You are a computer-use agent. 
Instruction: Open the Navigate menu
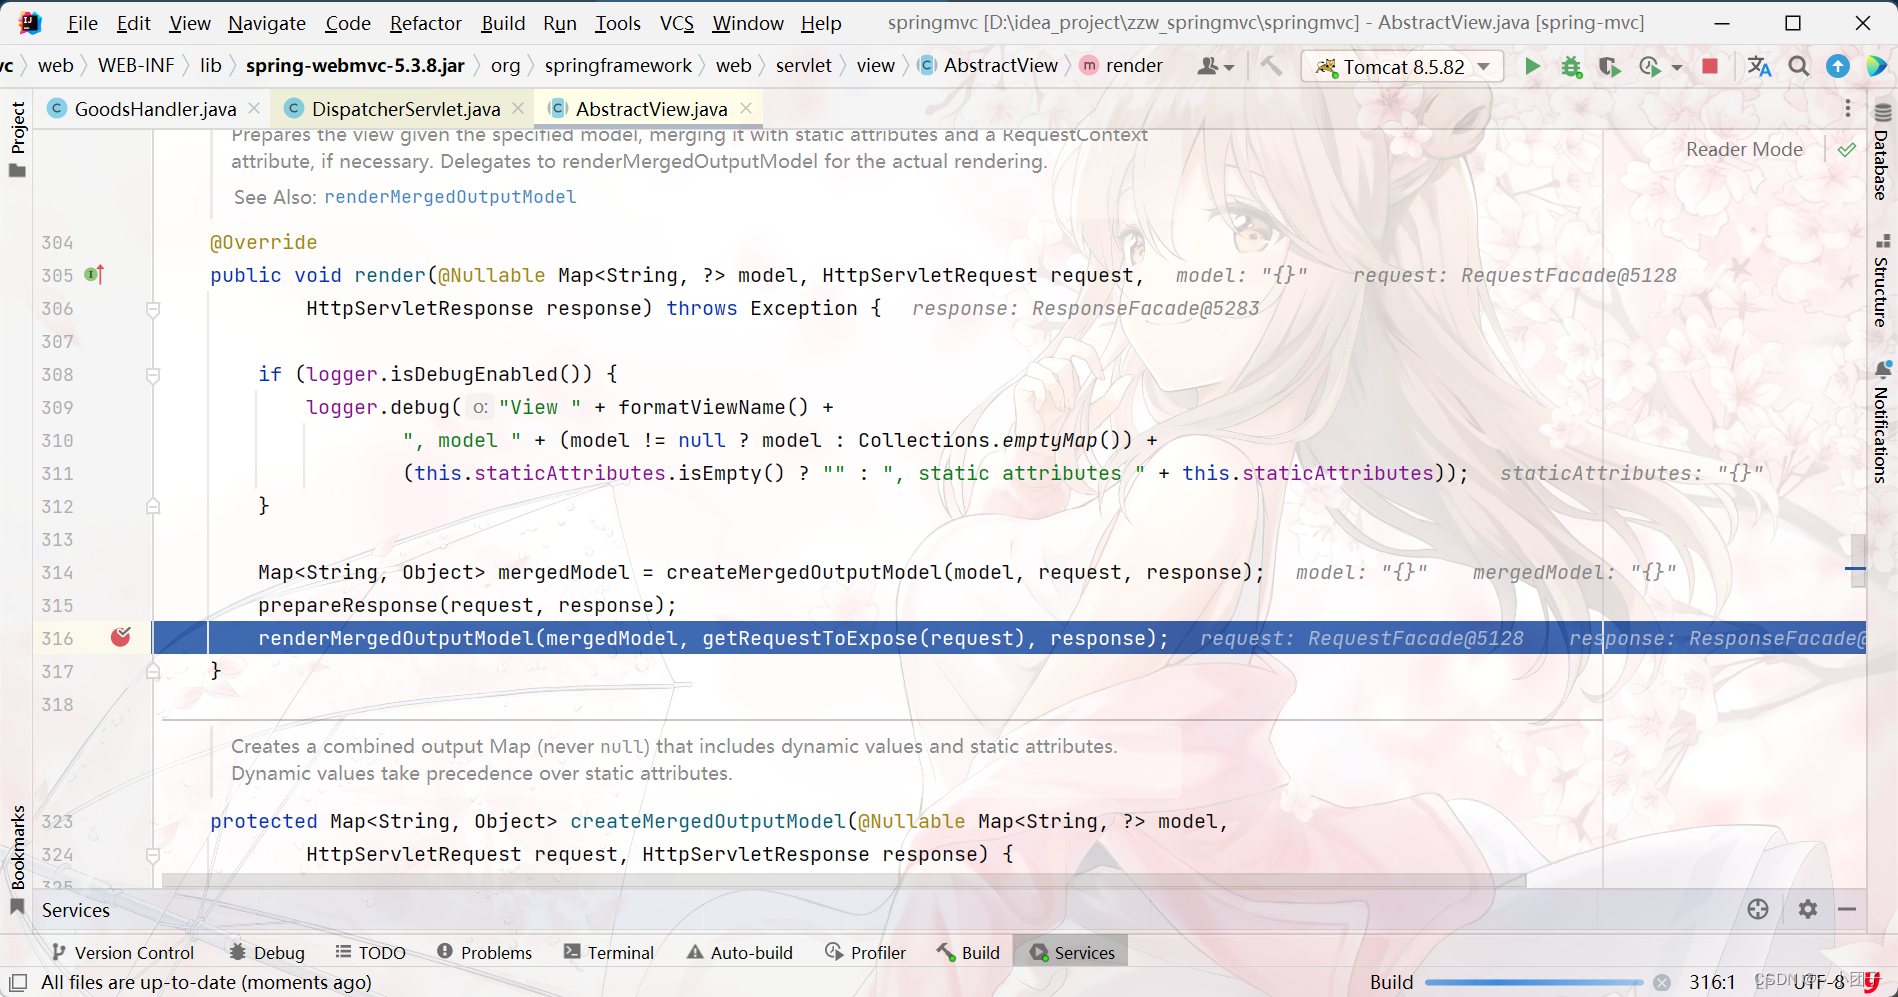click(x=266, y=23)
